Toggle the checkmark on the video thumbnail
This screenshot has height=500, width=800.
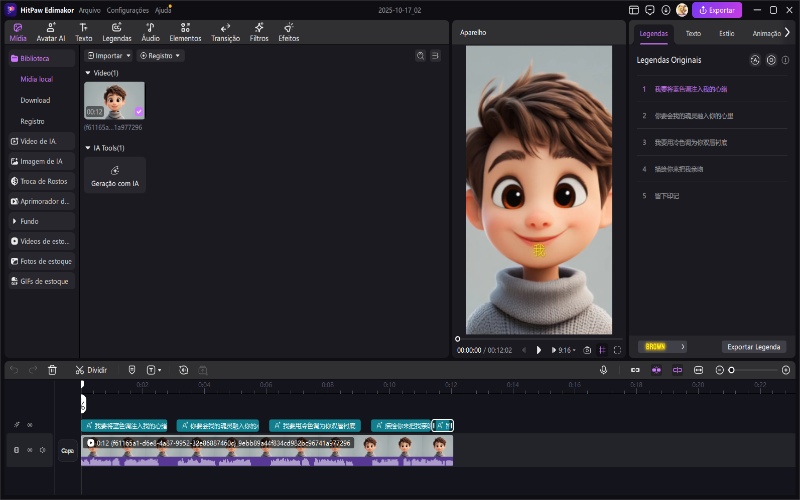(x=139, y=112)
